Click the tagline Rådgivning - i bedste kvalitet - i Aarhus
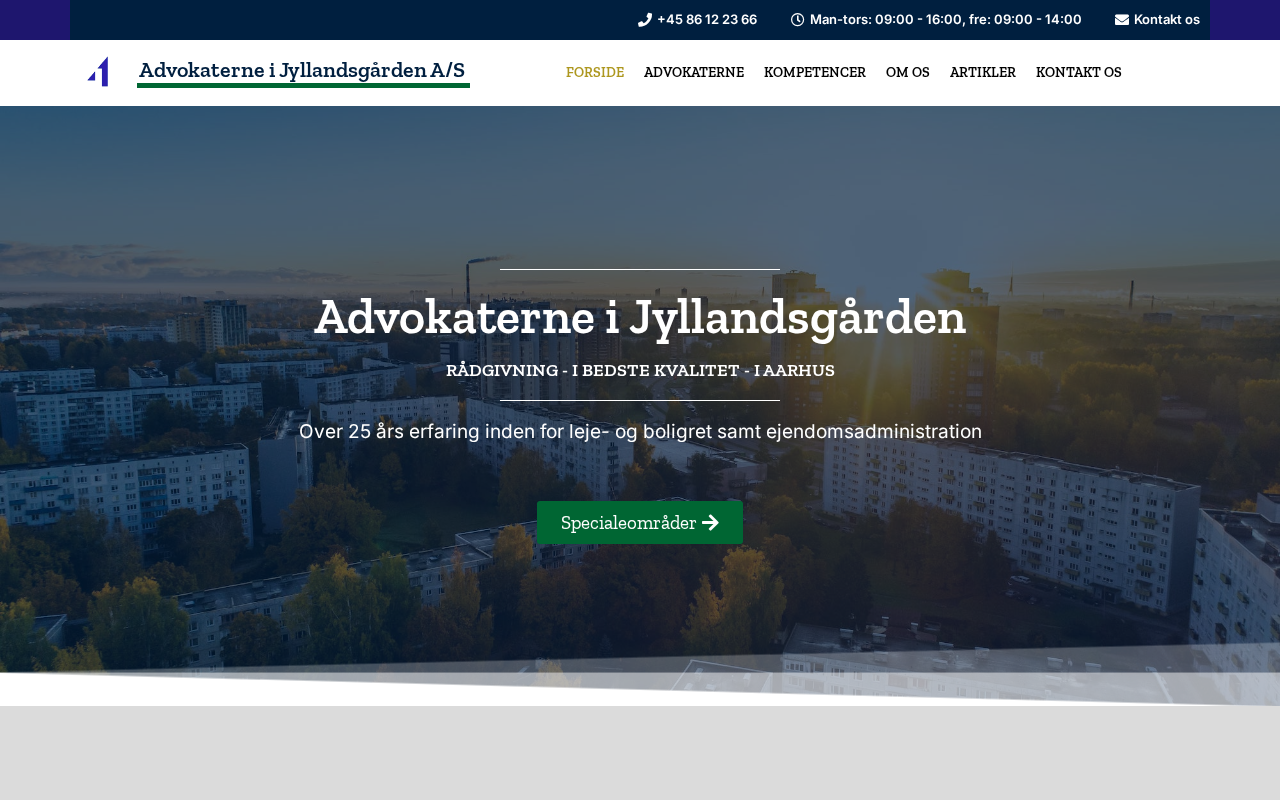This screenshot has width=1280, height=800. click(x=640, y=370)
